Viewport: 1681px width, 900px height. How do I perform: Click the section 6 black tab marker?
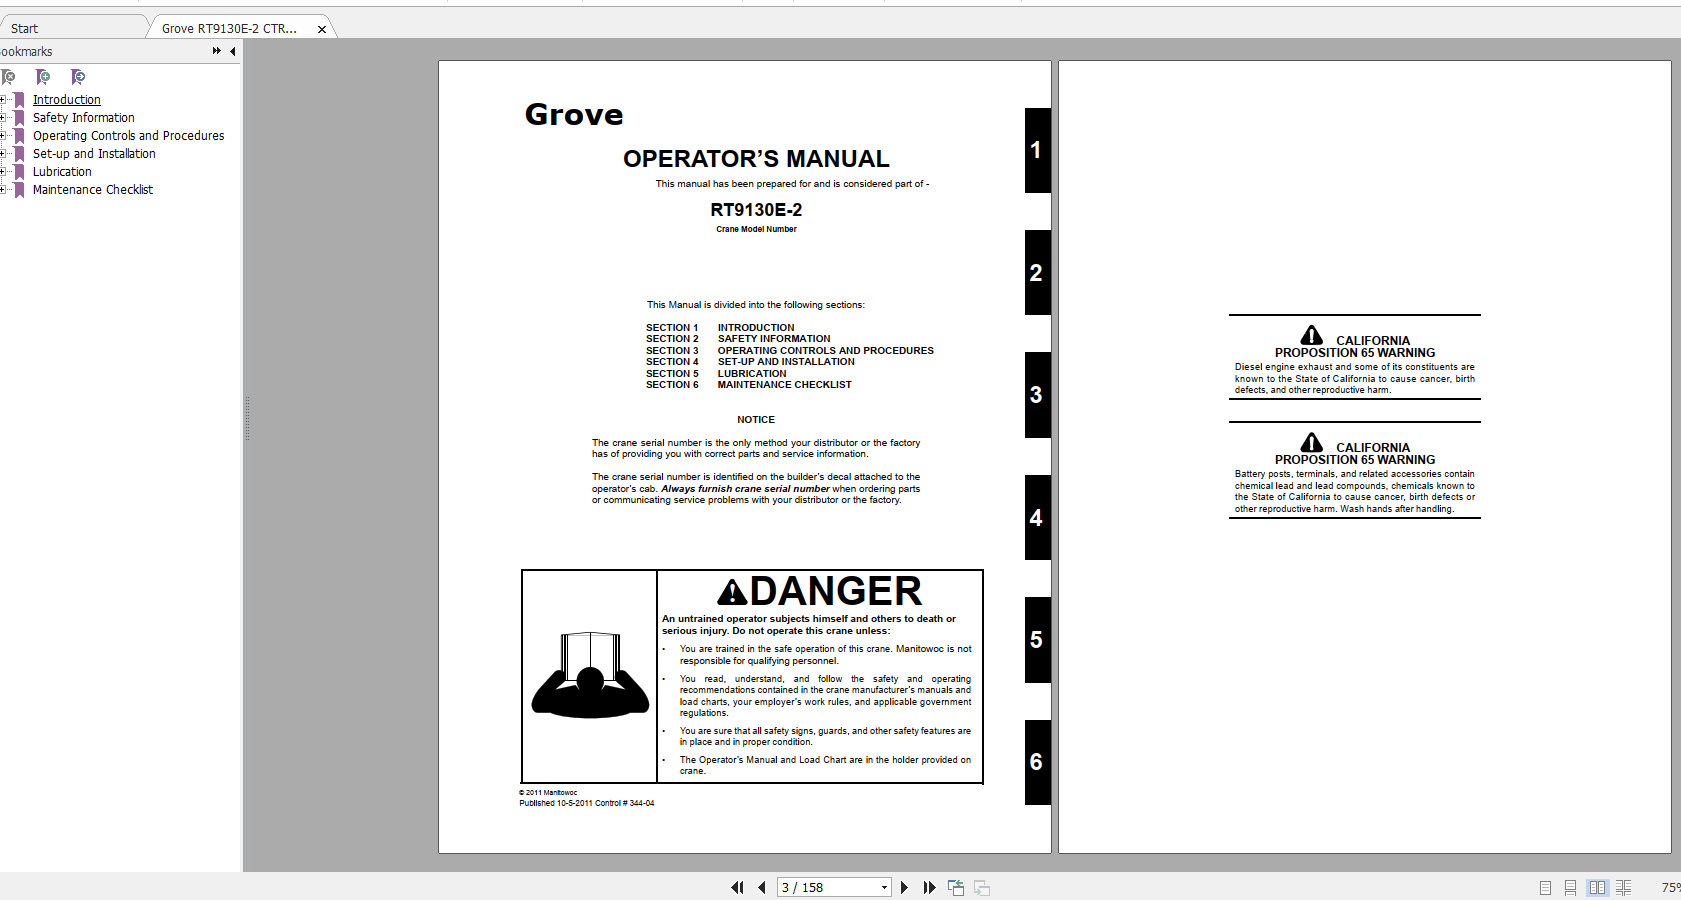[1037, 762]
